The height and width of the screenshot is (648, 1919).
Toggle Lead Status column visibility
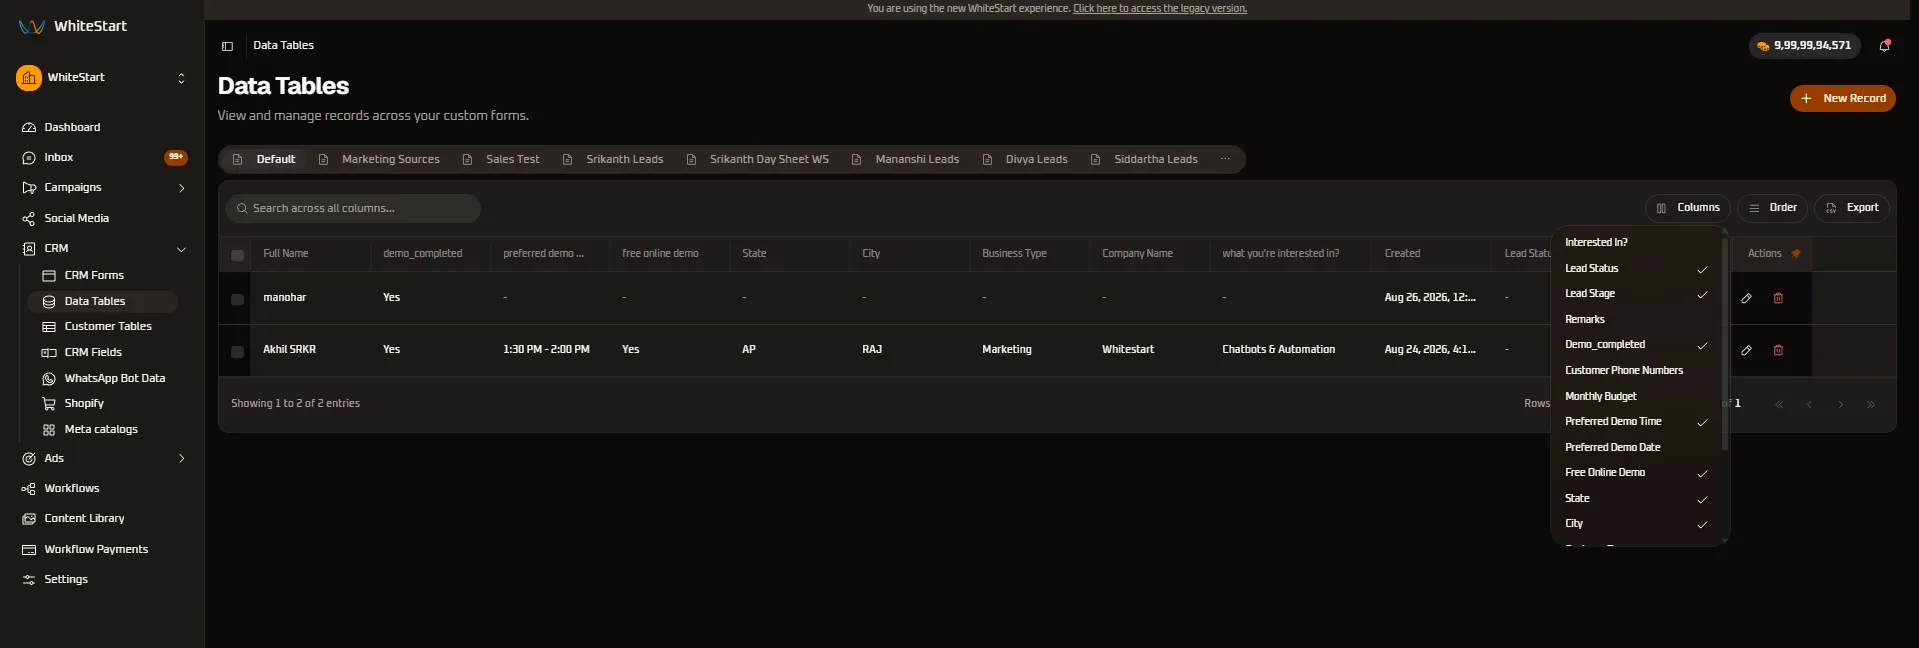click(x=1637, y=268)
